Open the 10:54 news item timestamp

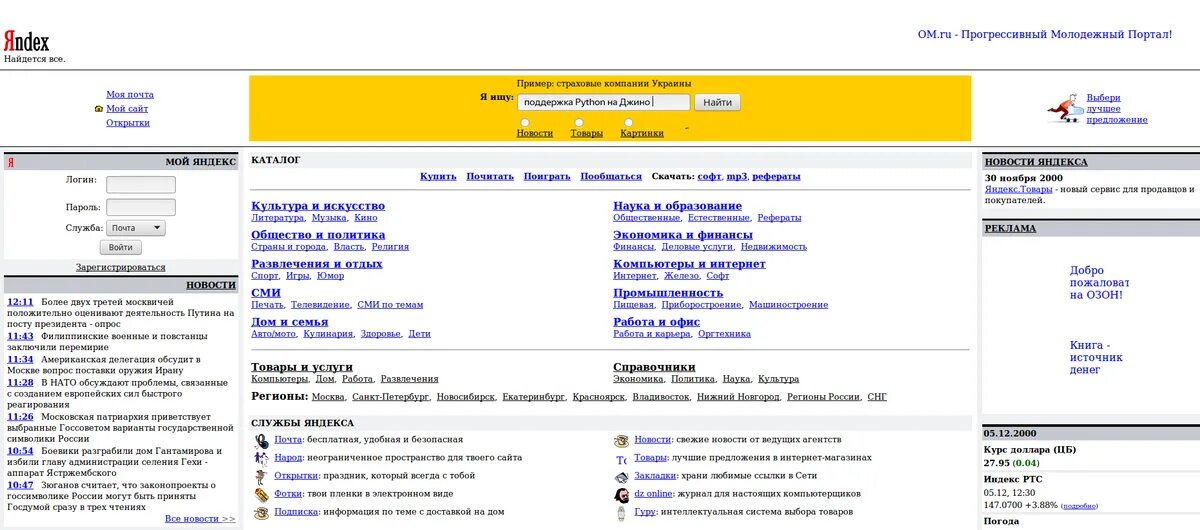click(20, 451)
